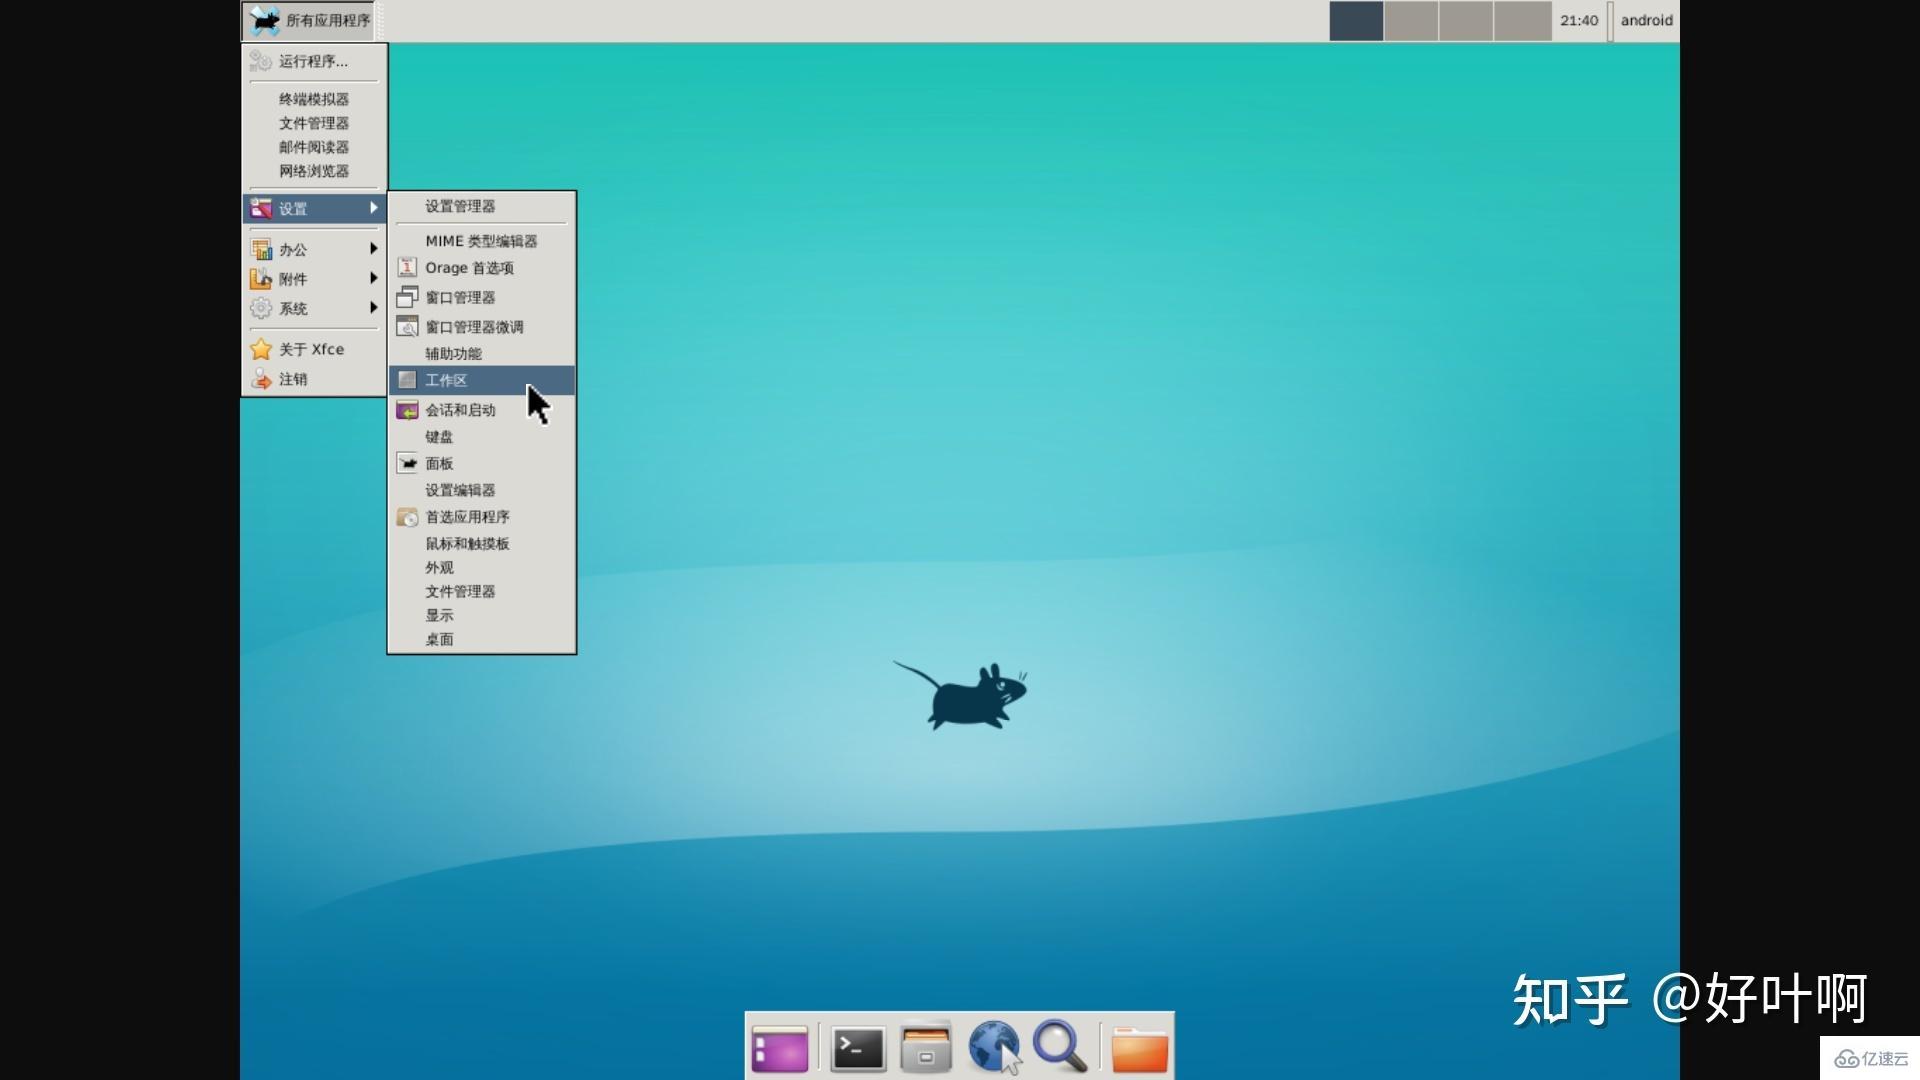Expand 设置 submenu
Viewport: 1920px width, 1080px height.
314,208
